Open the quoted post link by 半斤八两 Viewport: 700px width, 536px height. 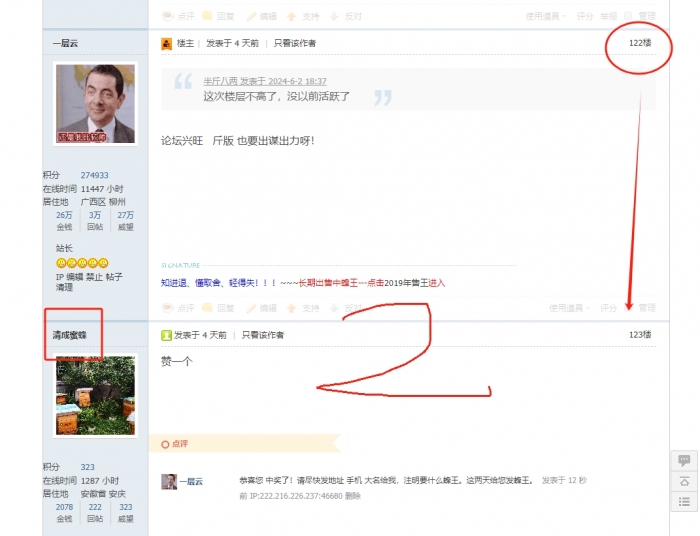pyautogui.click(x=264, y=81)
